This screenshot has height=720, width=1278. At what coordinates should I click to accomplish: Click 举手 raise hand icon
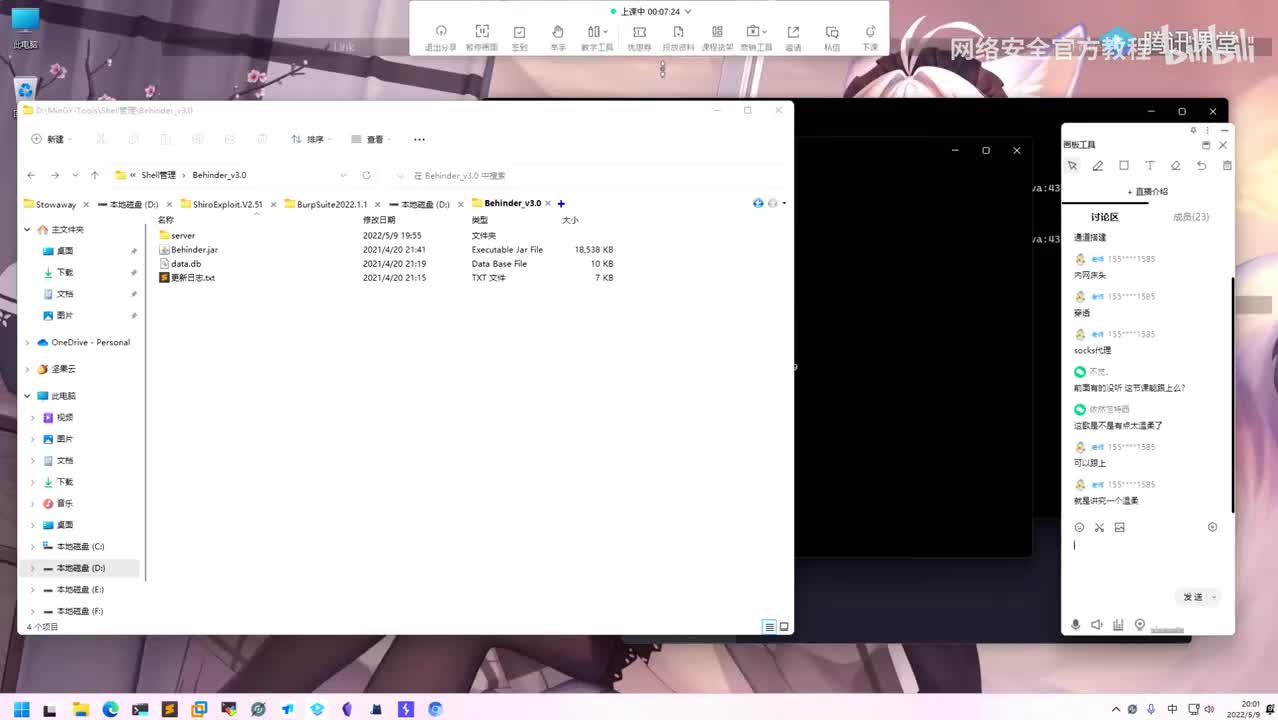click(x=558, y=38)
